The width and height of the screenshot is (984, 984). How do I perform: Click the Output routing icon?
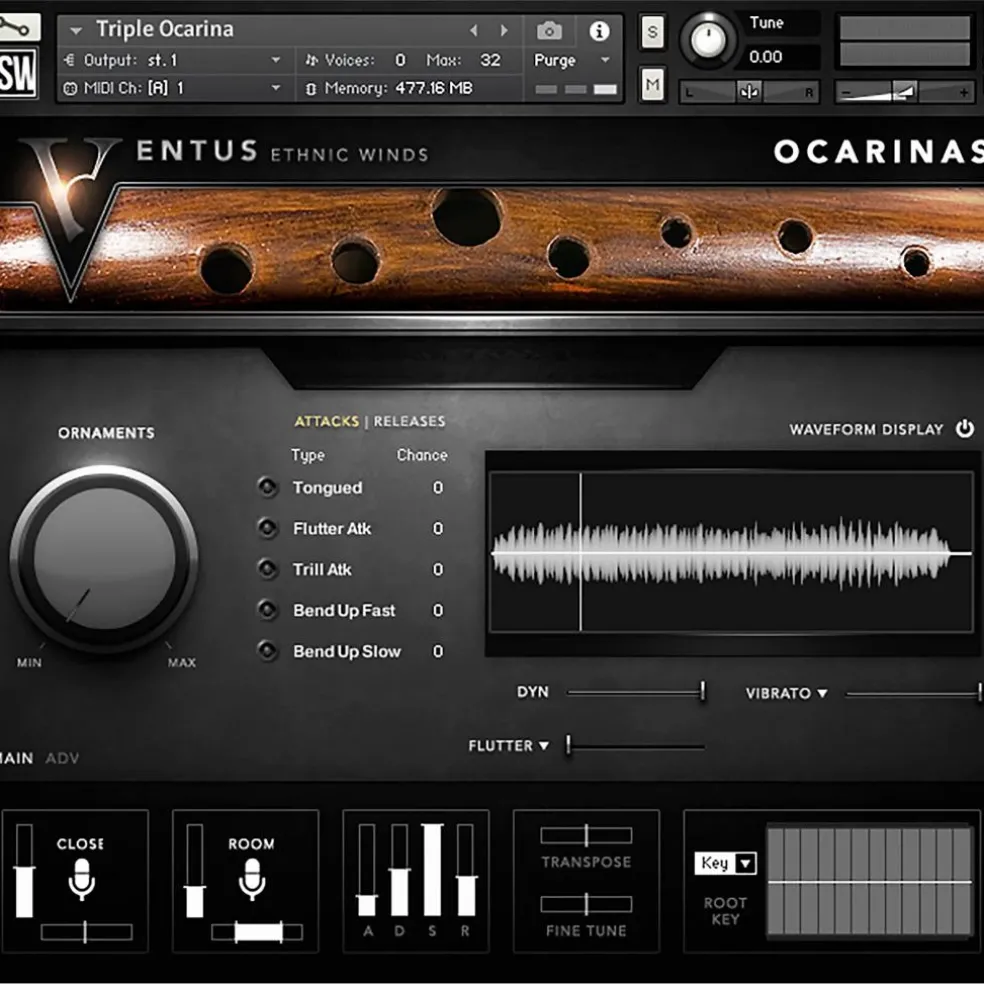pyautogui.click(x=70, y=60)
